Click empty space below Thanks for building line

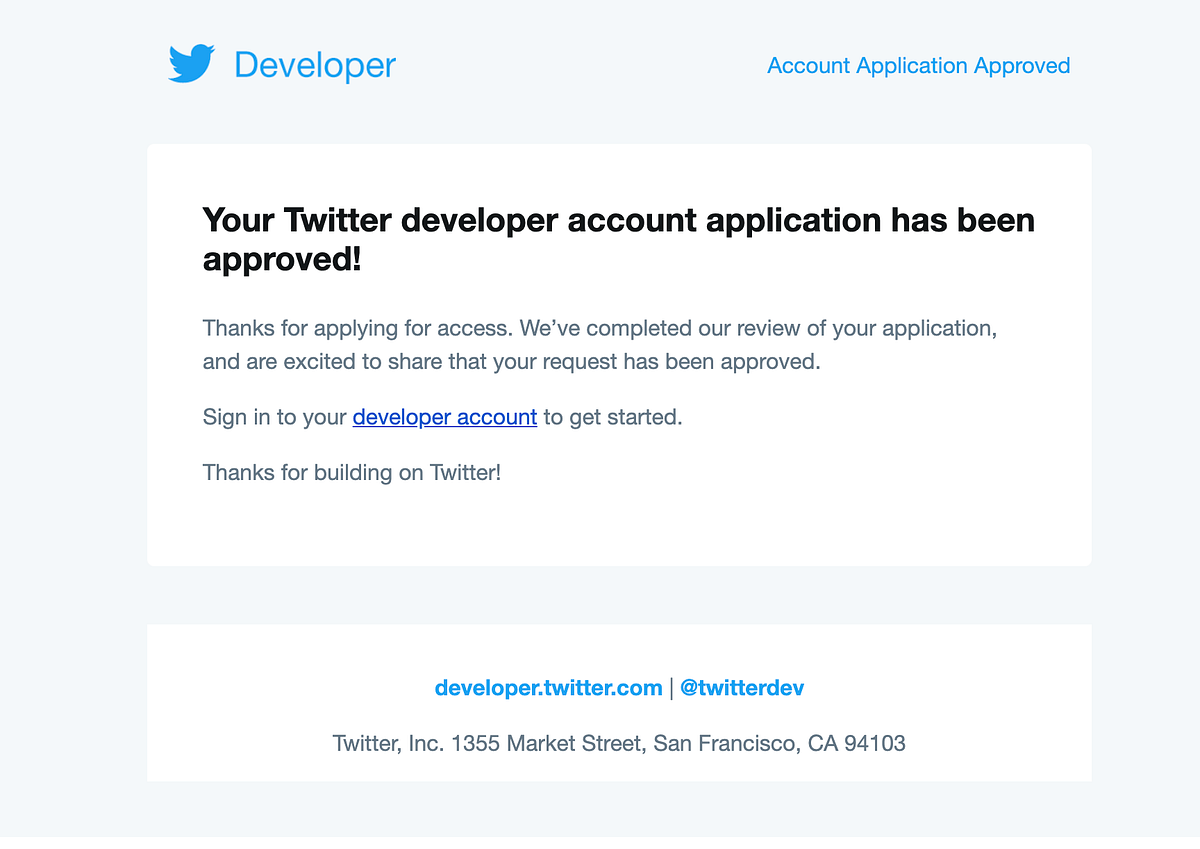[x=619, y=525]
